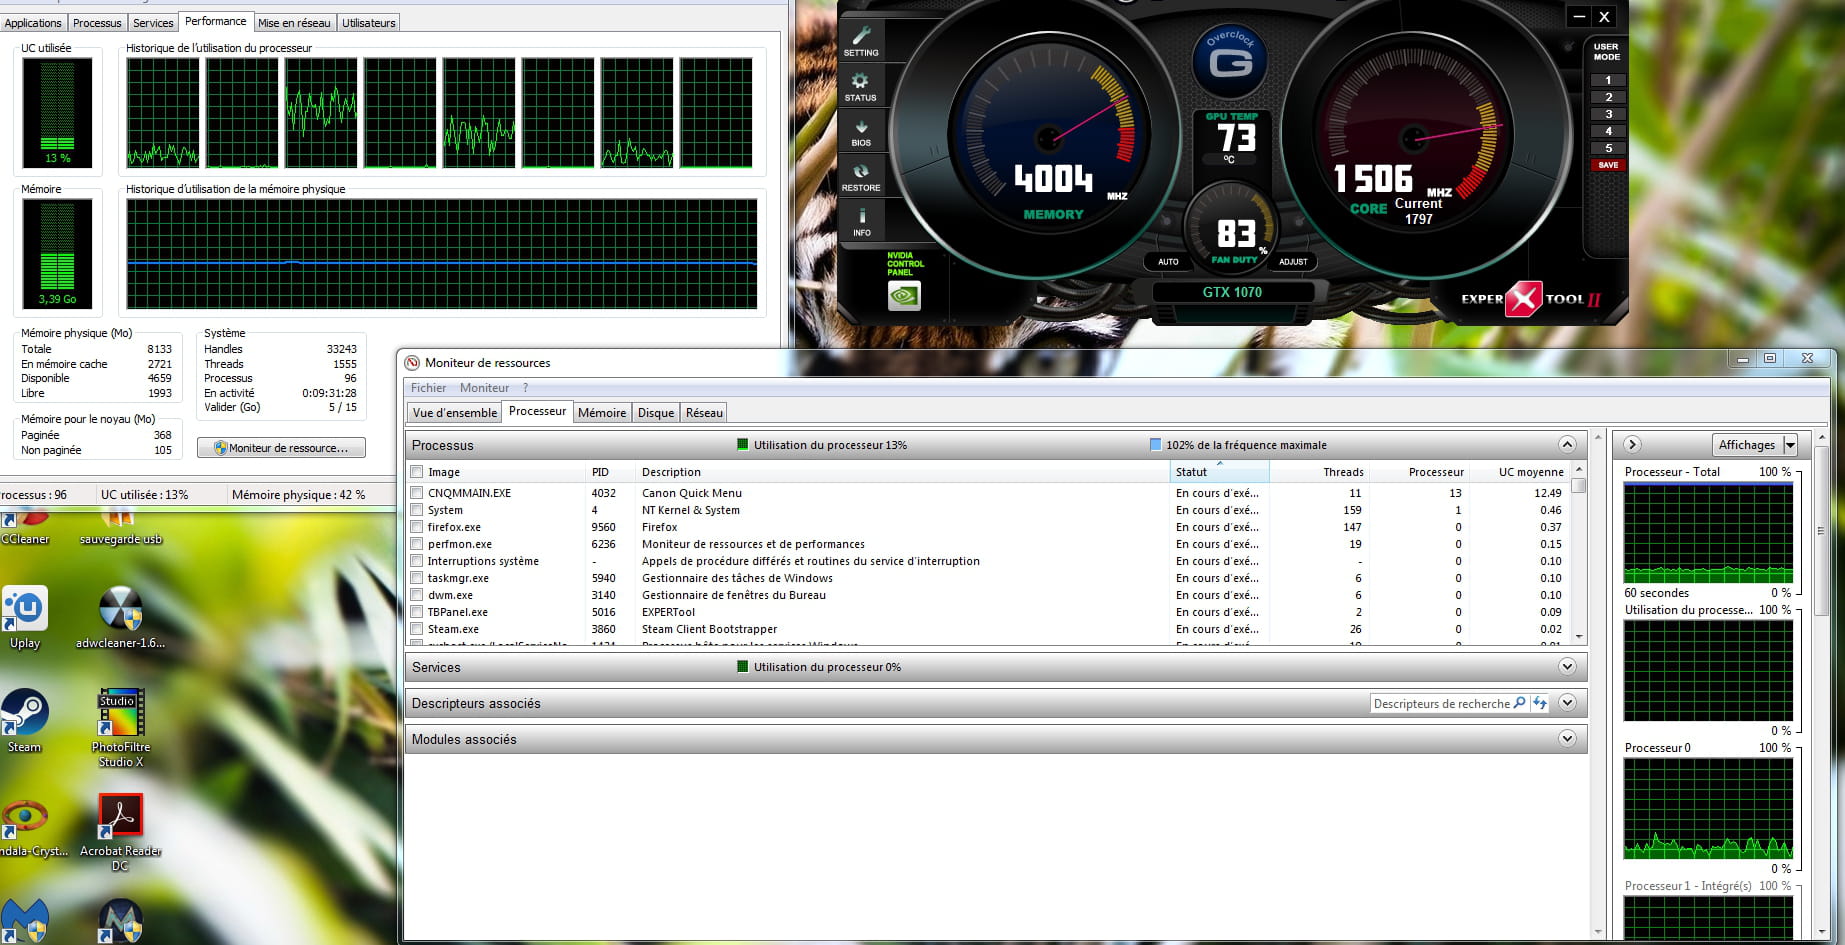Collapse the Processus section chevron
This screenshot has width=1845, height=945.
tap(1567, 445)
